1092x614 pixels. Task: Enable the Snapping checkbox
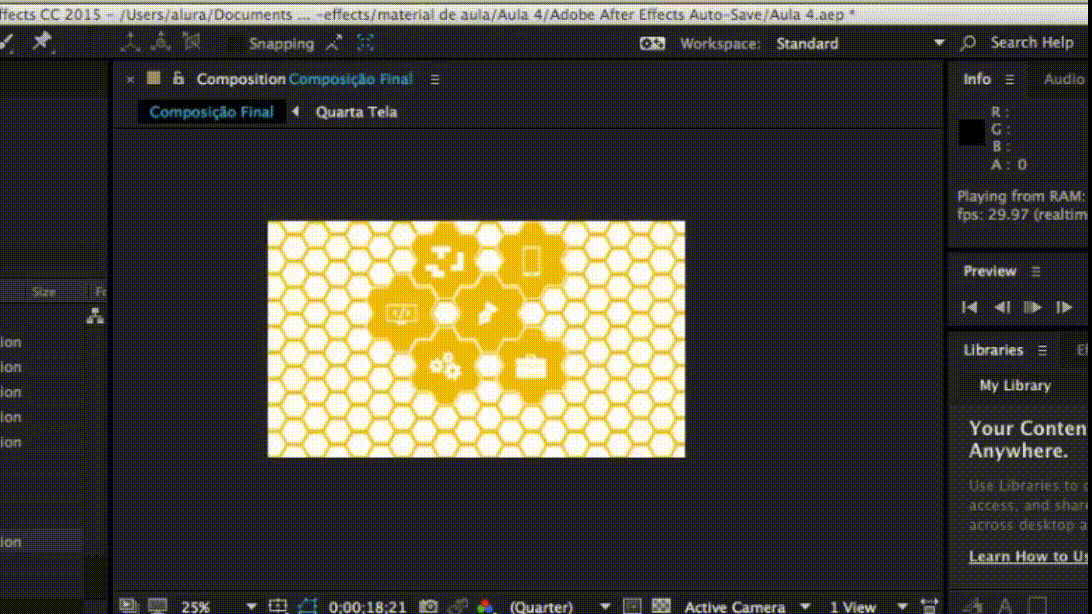236,44
